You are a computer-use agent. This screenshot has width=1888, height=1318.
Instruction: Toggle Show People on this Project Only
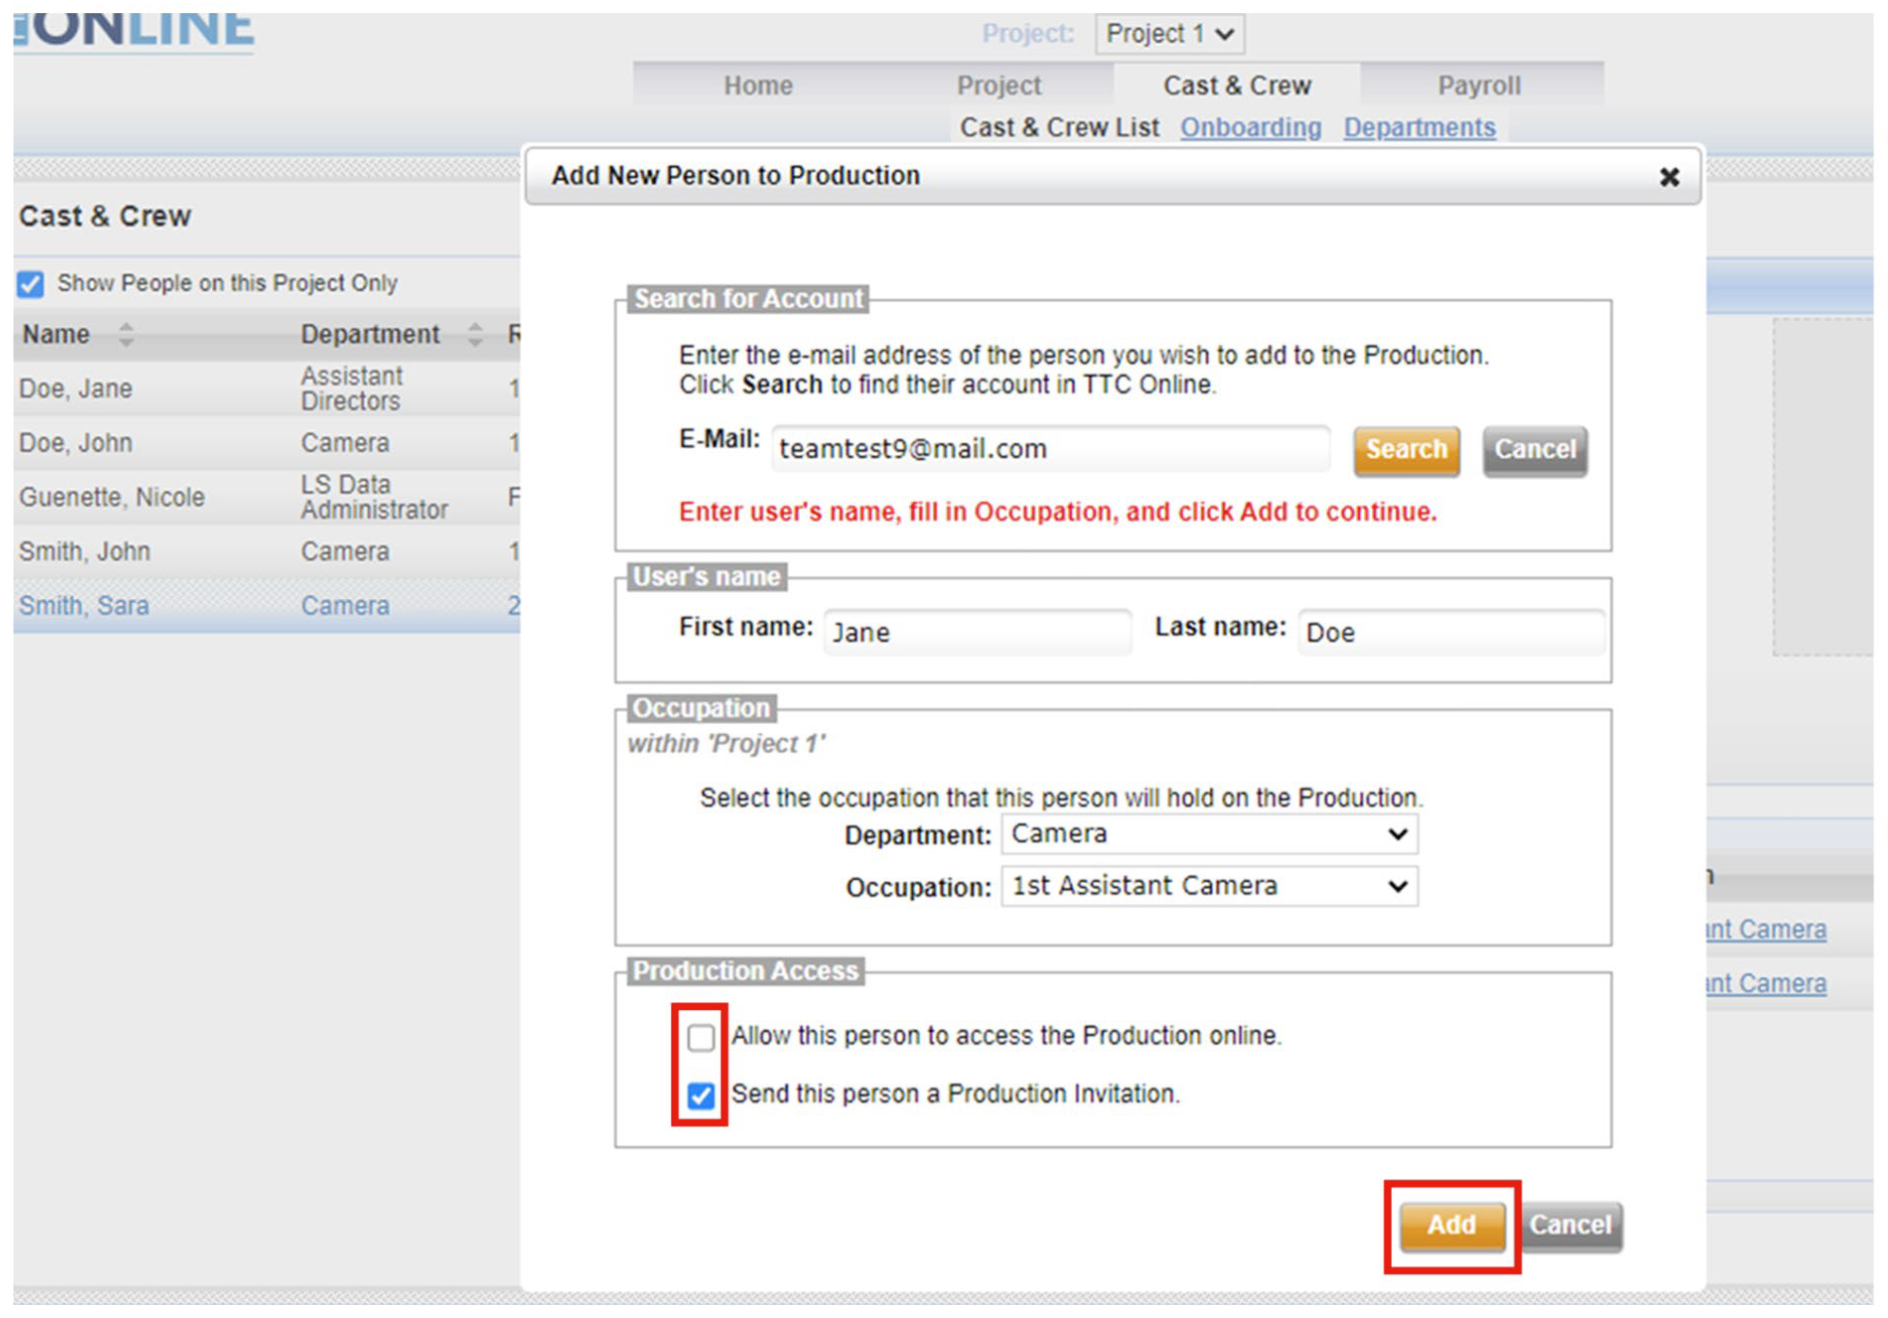coord(31,284)
